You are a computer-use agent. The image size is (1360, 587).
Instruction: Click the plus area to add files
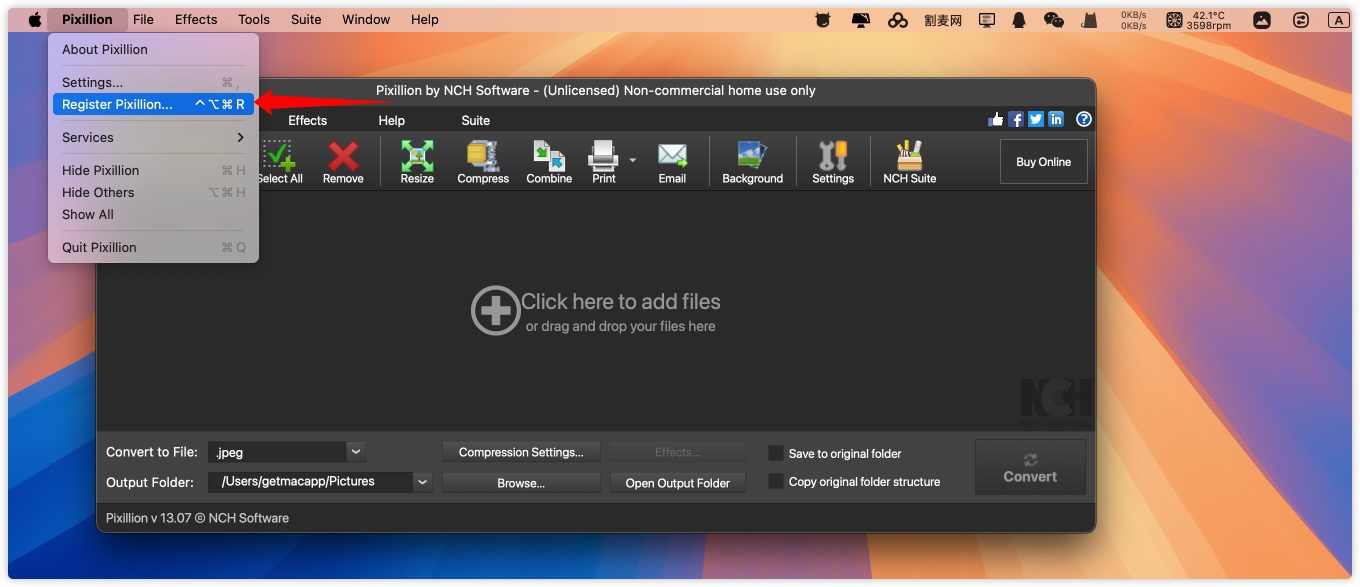tap(495, 311)
